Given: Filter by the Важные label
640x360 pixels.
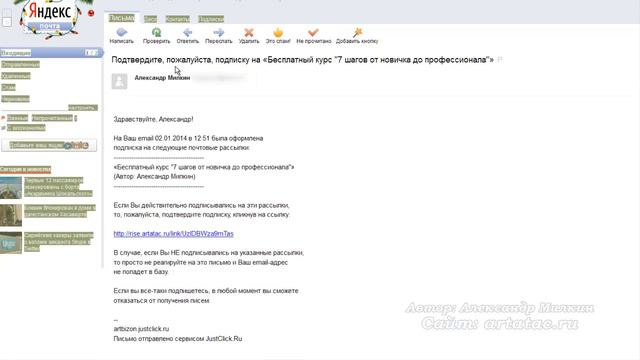Looking at the screenshot, I should 18,118.
